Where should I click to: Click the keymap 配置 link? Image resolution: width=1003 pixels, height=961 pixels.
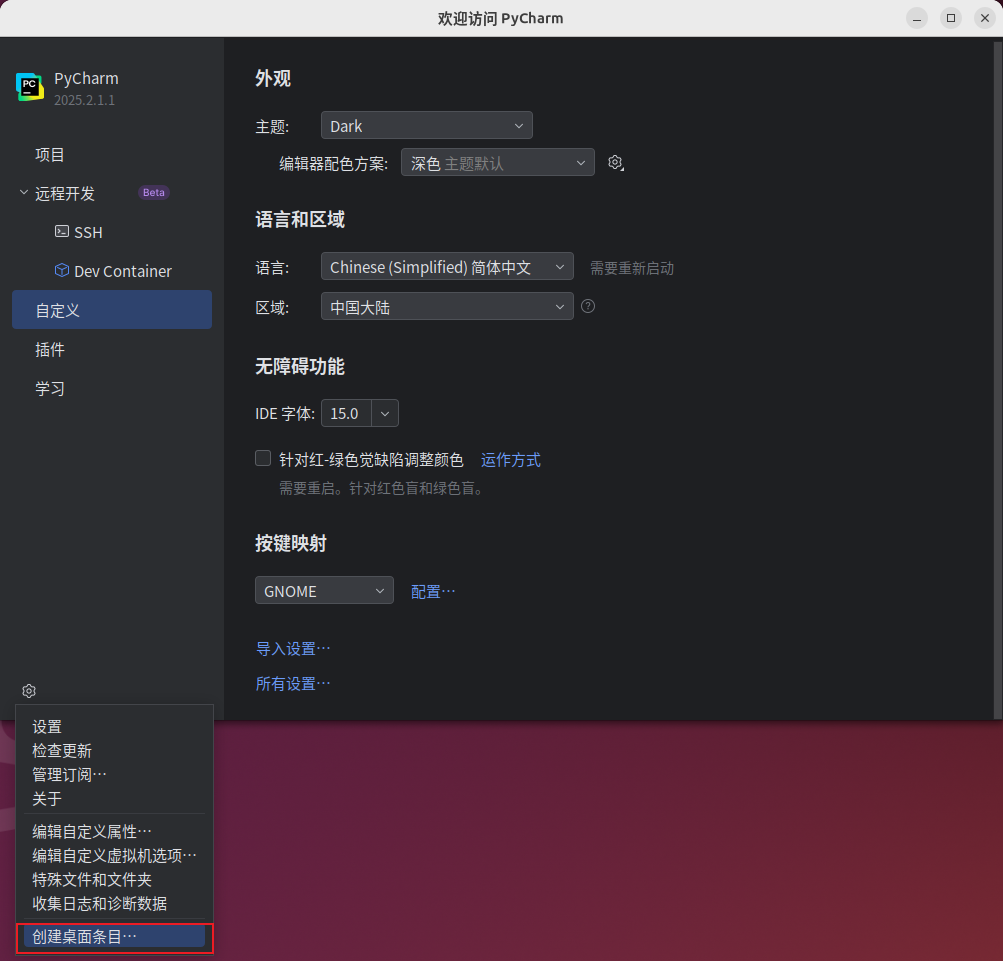pos(432,591)
